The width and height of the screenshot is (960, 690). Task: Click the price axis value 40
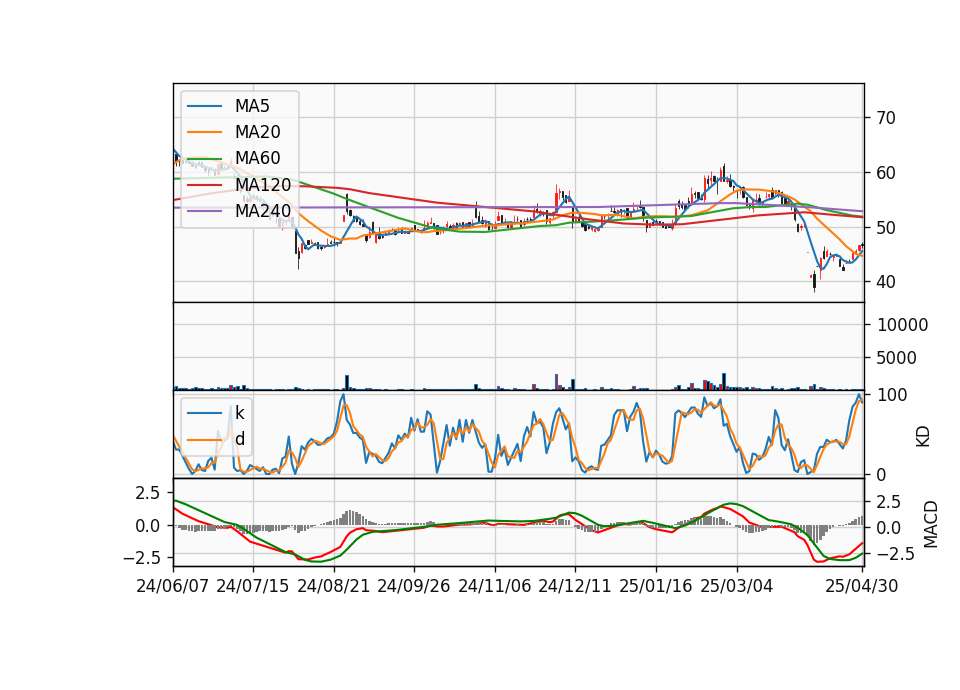[x=886, y=282]
